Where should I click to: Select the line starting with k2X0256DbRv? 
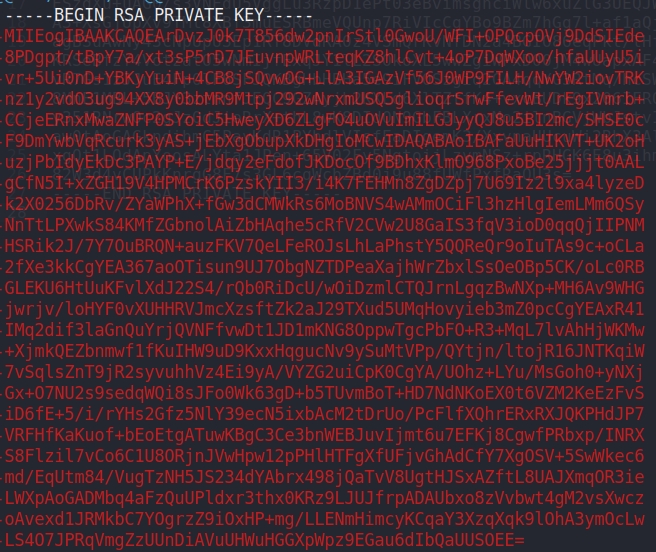pos(325,204)
